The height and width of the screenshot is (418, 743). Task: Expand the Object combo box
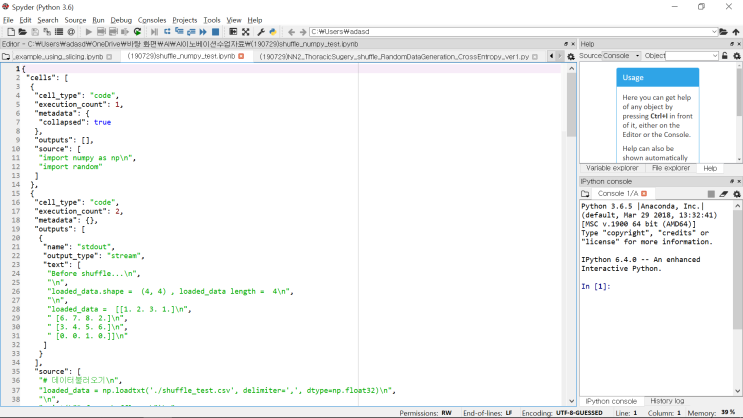pyautogui.click(x=715, y=56)
